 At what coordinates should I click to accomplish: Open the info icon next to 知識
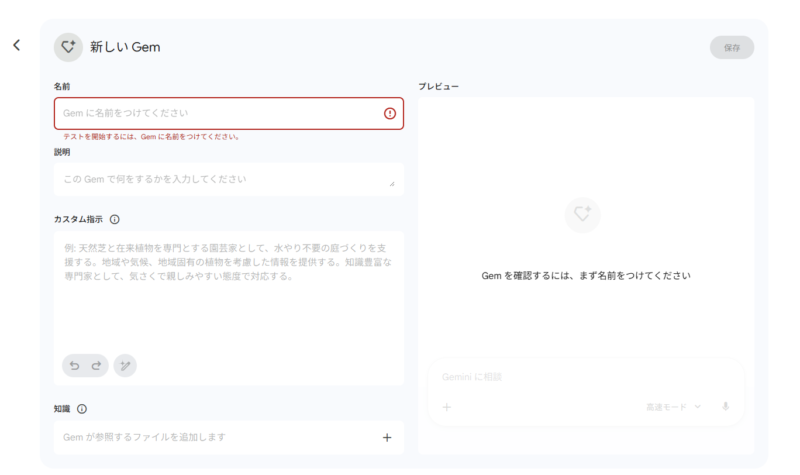click(x=82, y=408)
